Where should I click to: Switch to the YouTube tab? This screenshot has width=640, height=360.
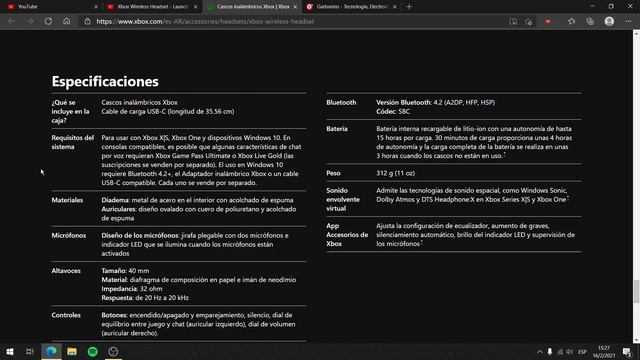point(51,7)
